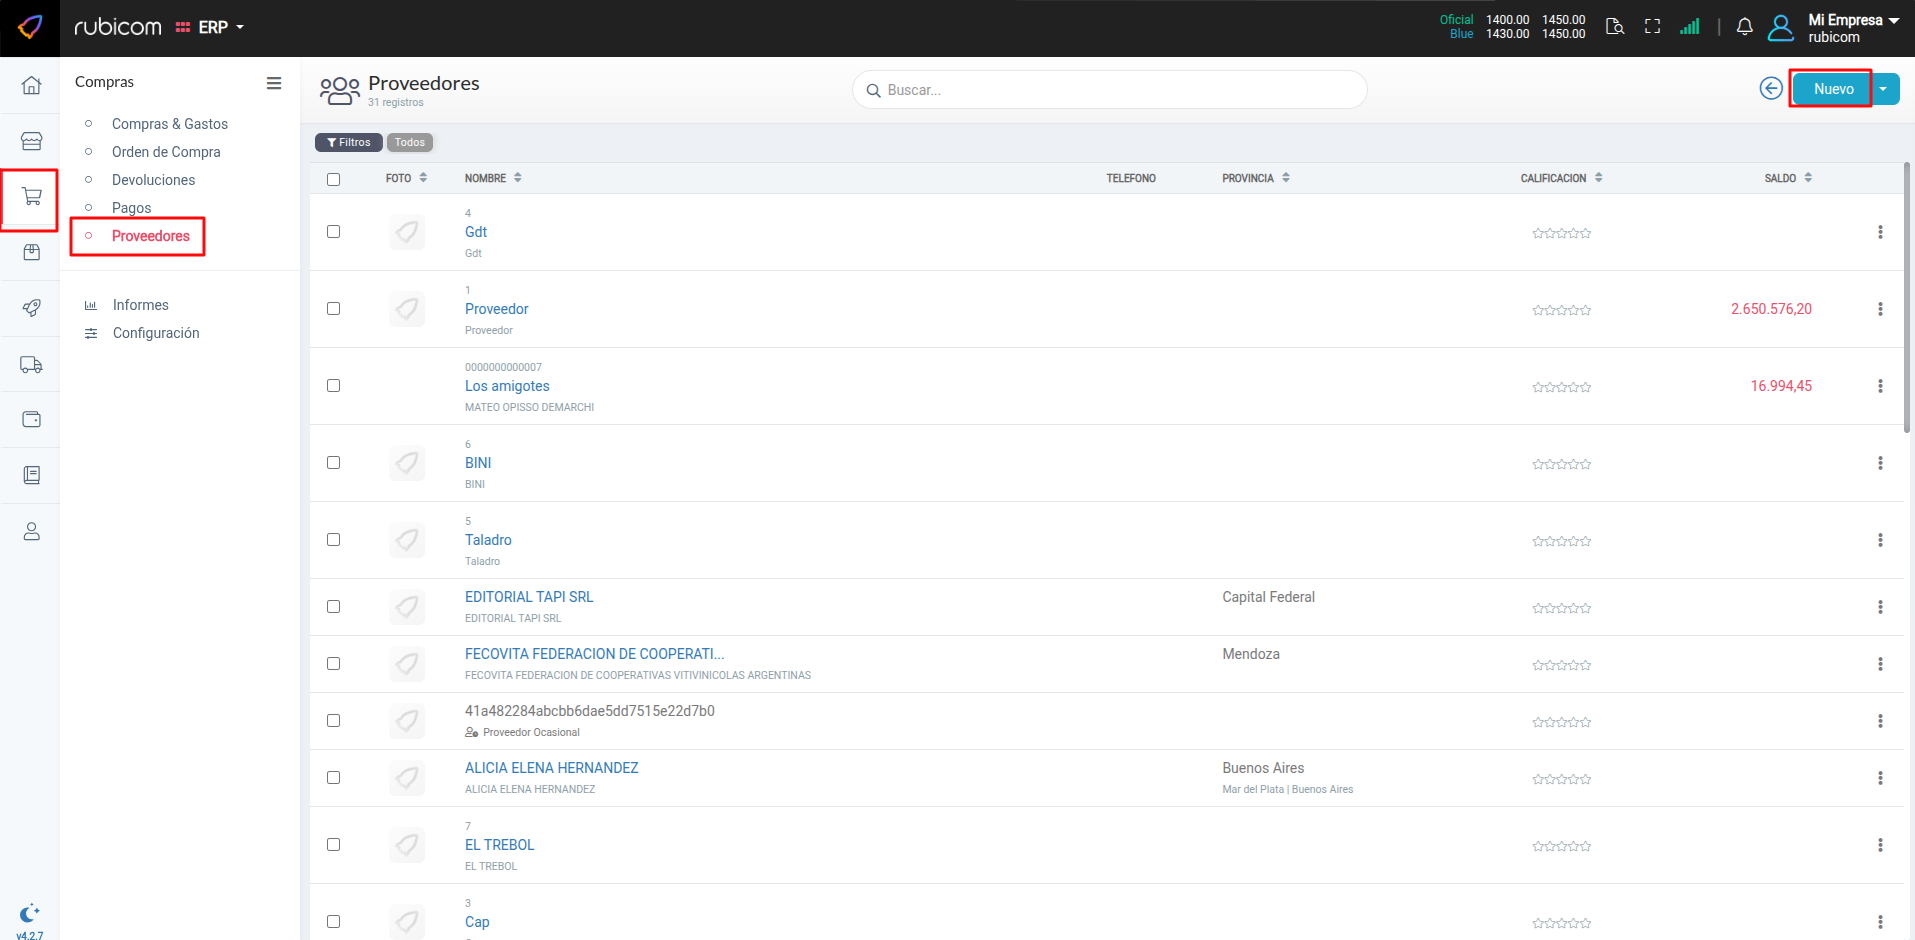
Task: Click the notification bell icon
Action: coord(1744,27)
